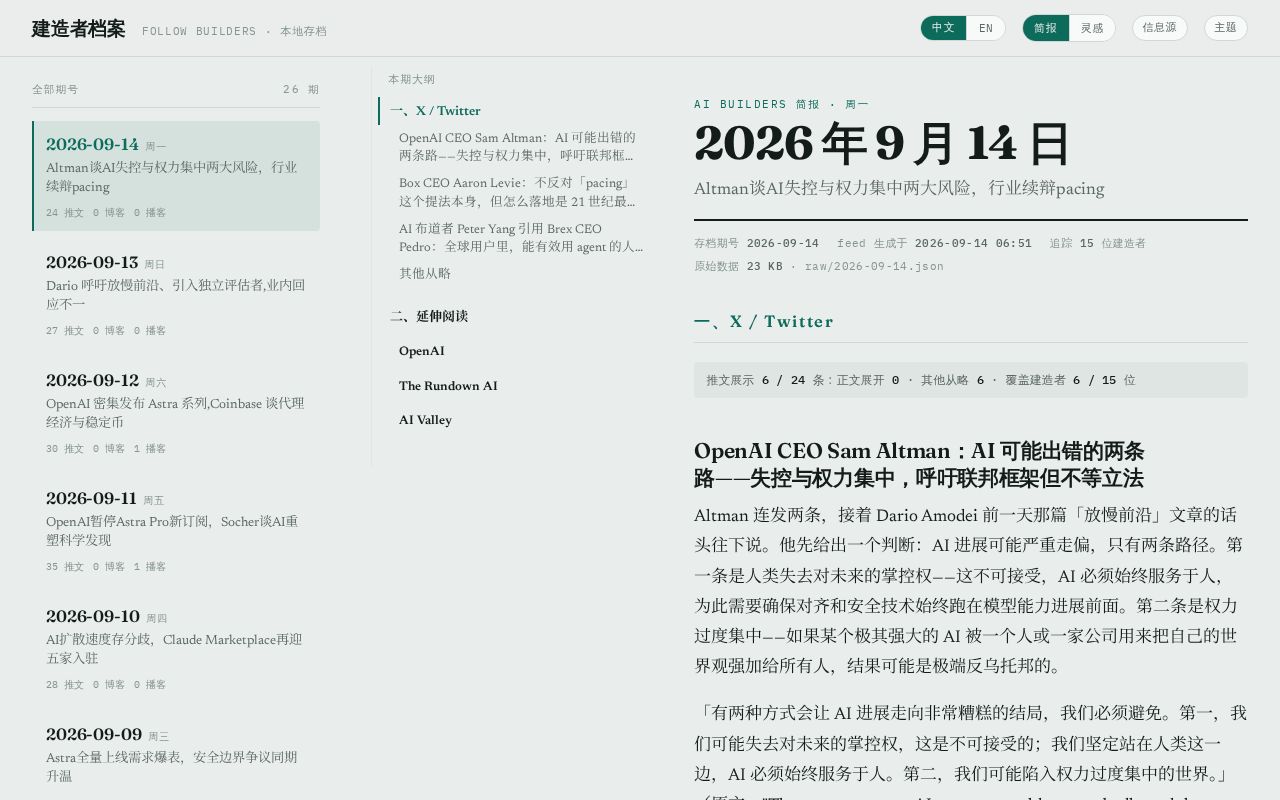
Task: Click the Sam Altman article heading
Action: point(919,464)
